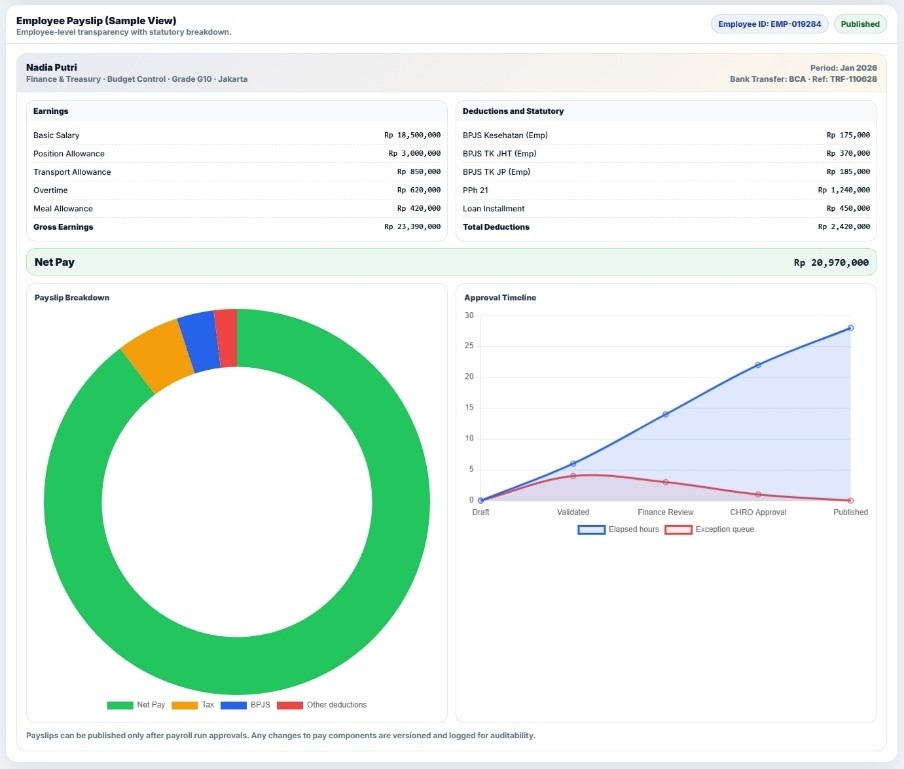Click the PPh 21 deduction row

coord(666,190)
